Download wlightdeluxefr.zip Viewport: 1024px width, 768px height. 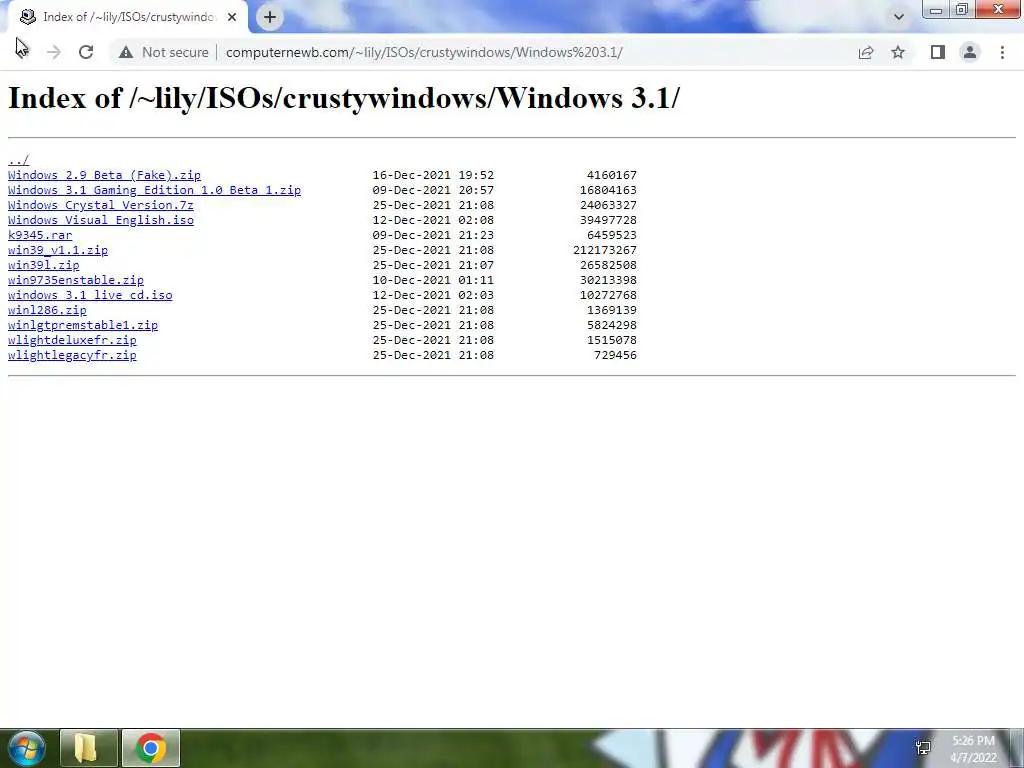click(72, 340)
